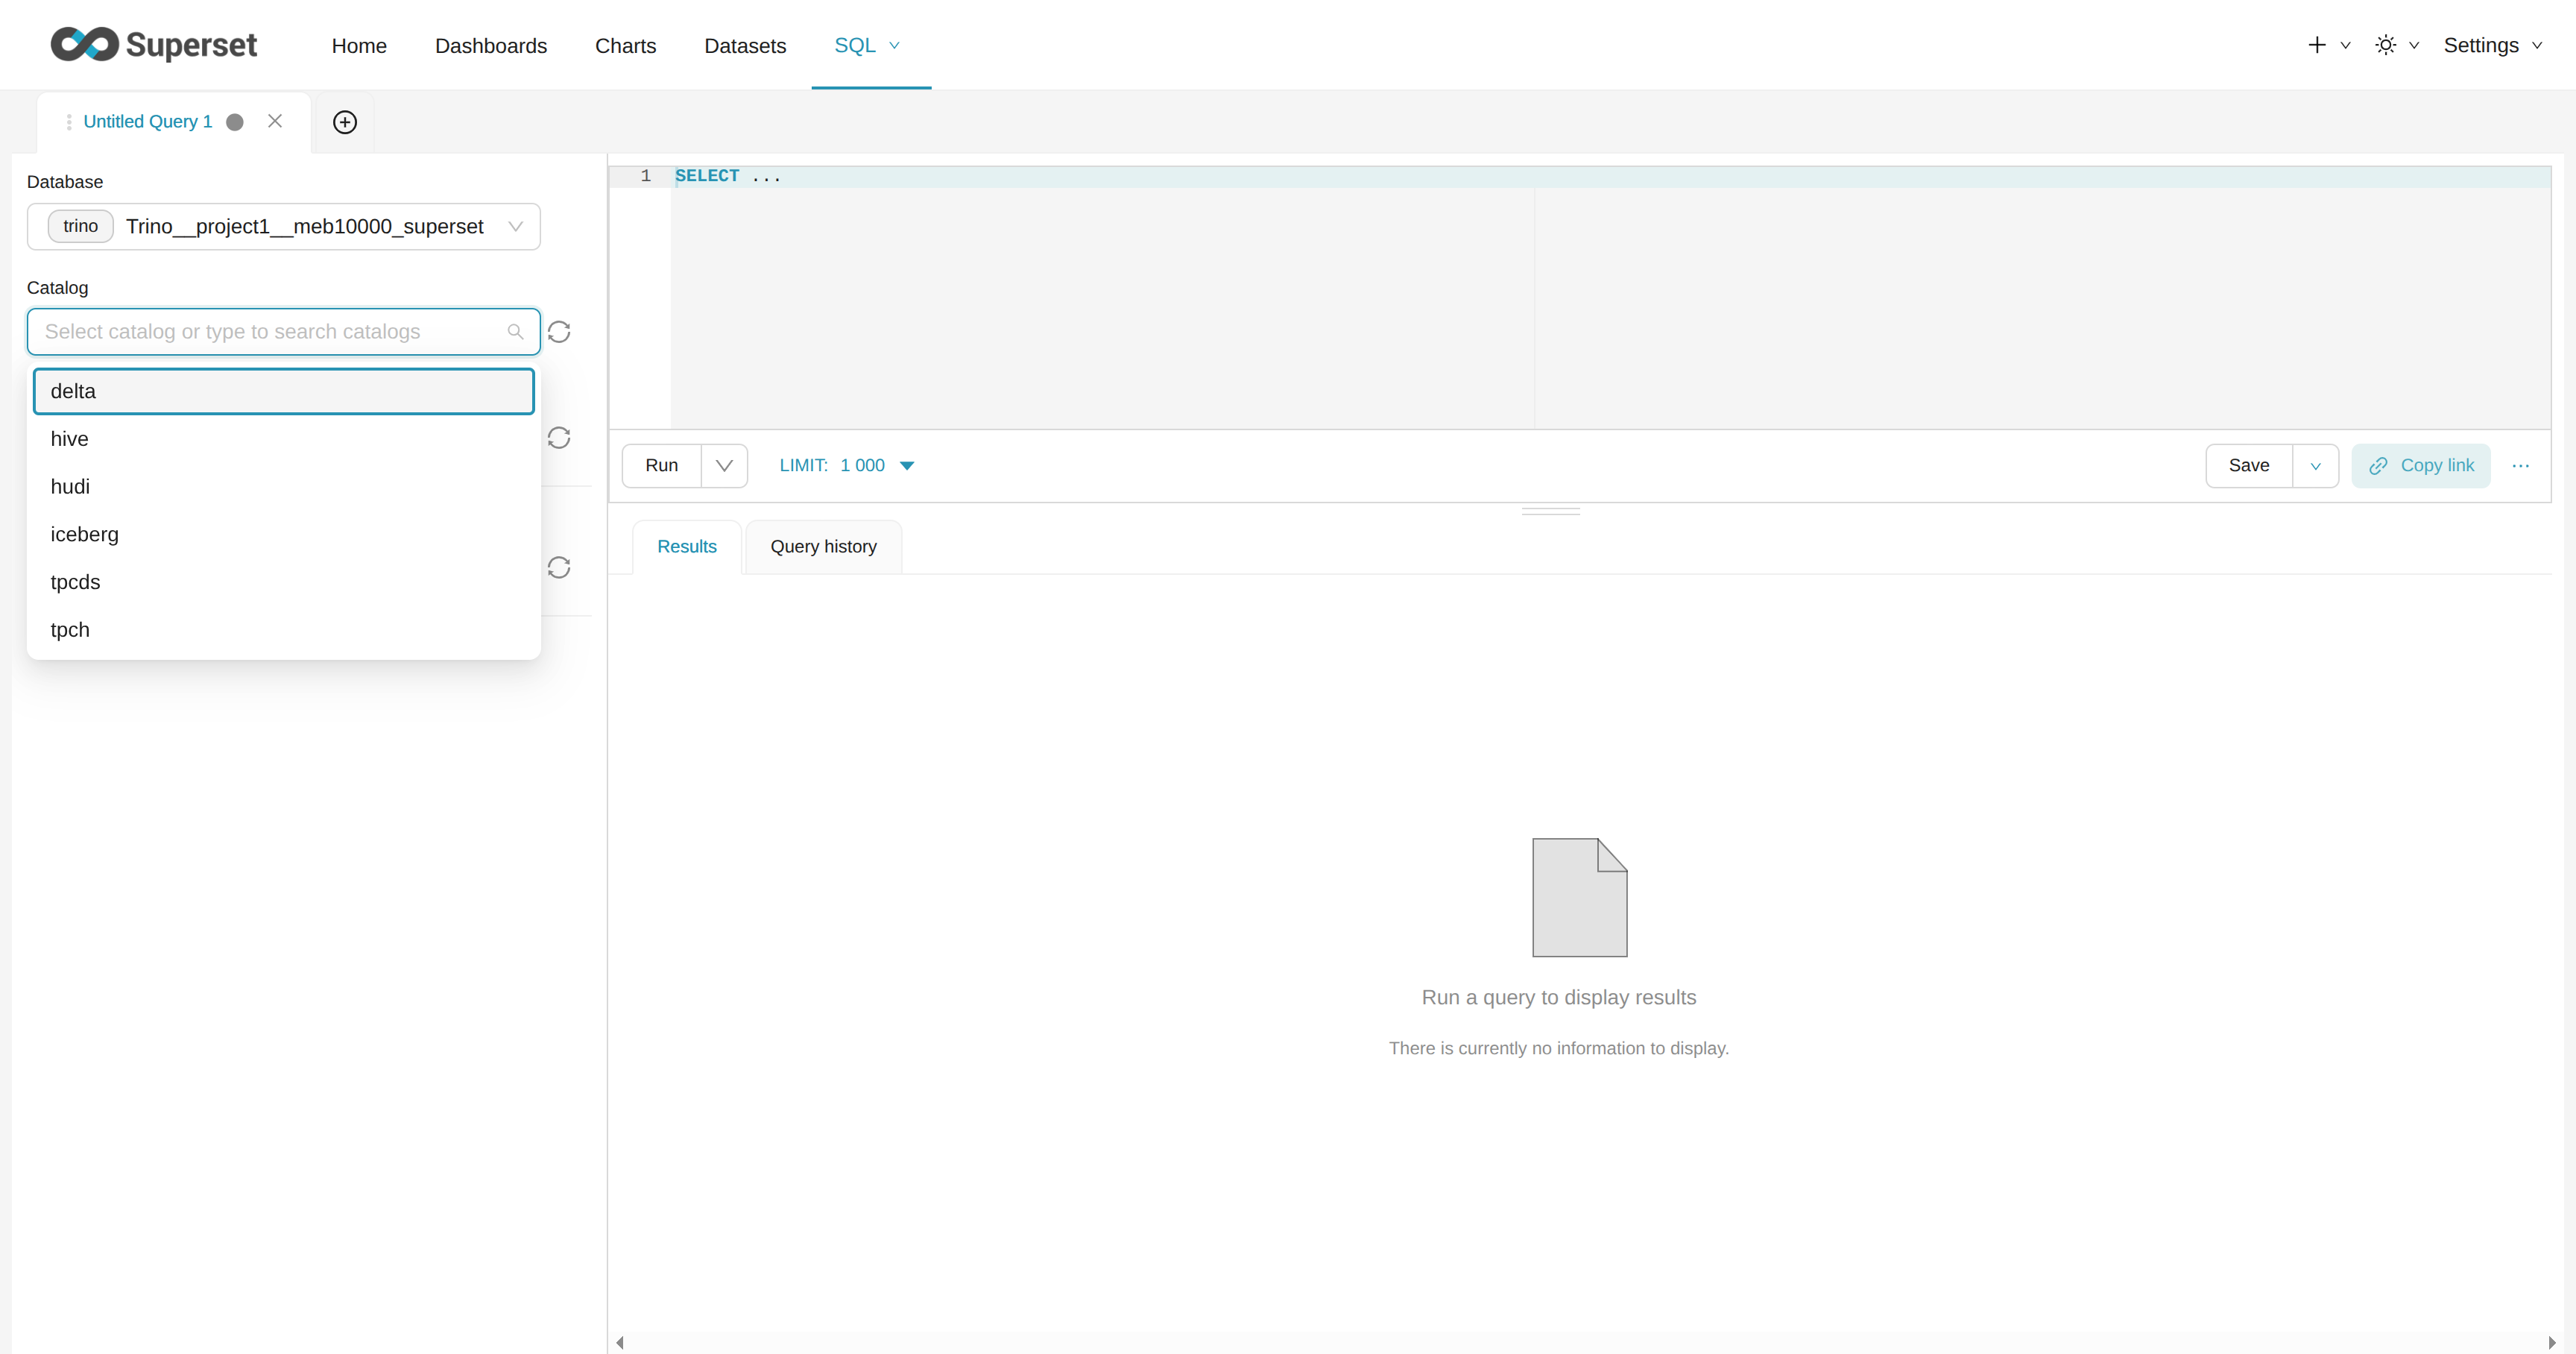Refresh the table list
This screenshot has height=1354, width=2576.
559,568
